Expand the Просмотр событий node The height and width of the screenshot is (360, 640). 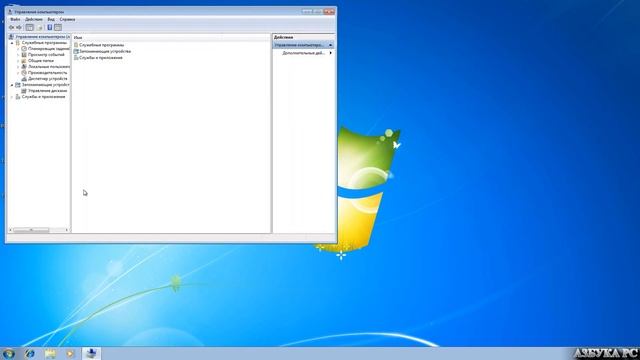18,54
